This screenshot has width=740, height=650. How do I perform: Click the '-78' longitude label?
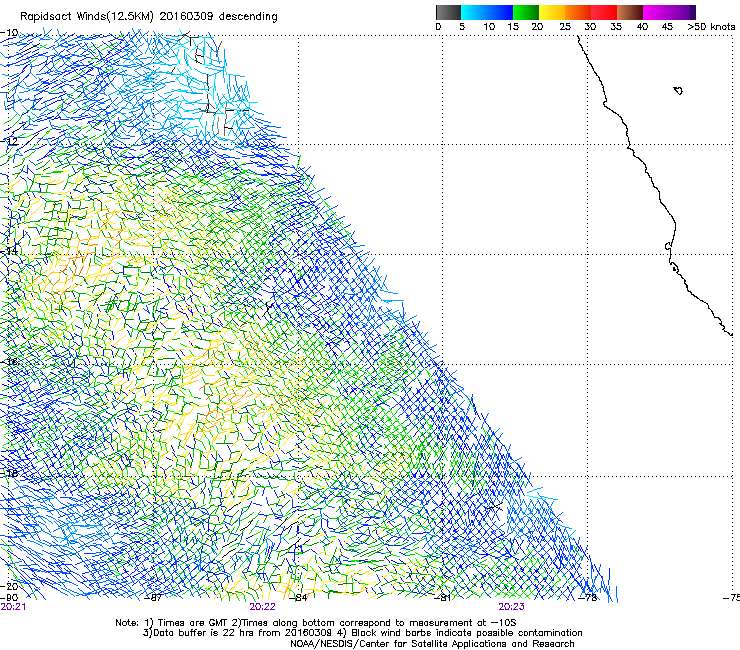588,598
